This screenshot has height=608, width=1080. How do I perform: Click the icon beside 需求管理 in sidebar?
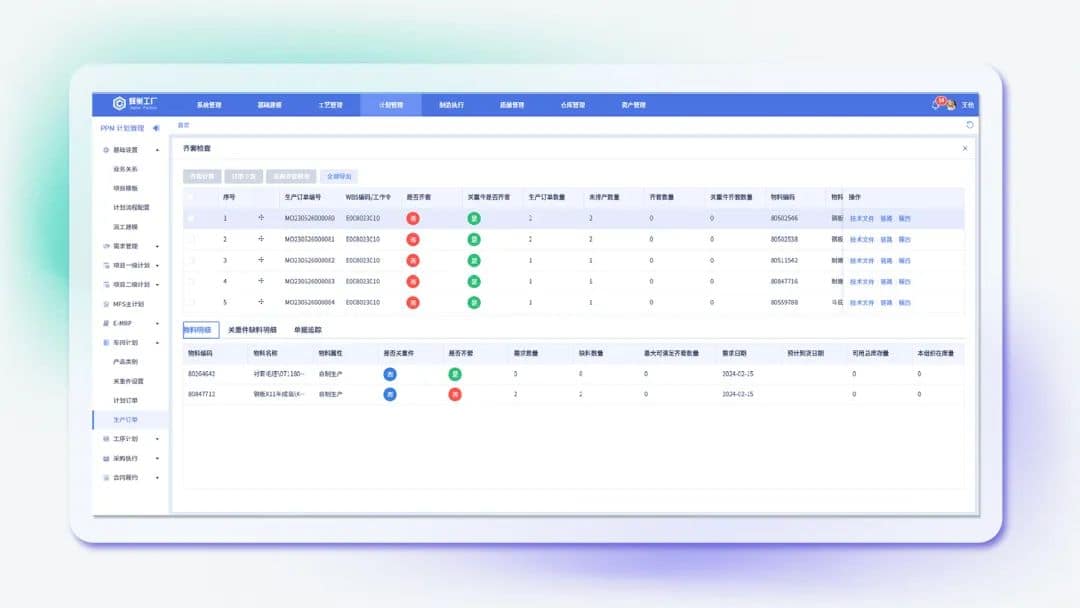(x=106, y=246)
